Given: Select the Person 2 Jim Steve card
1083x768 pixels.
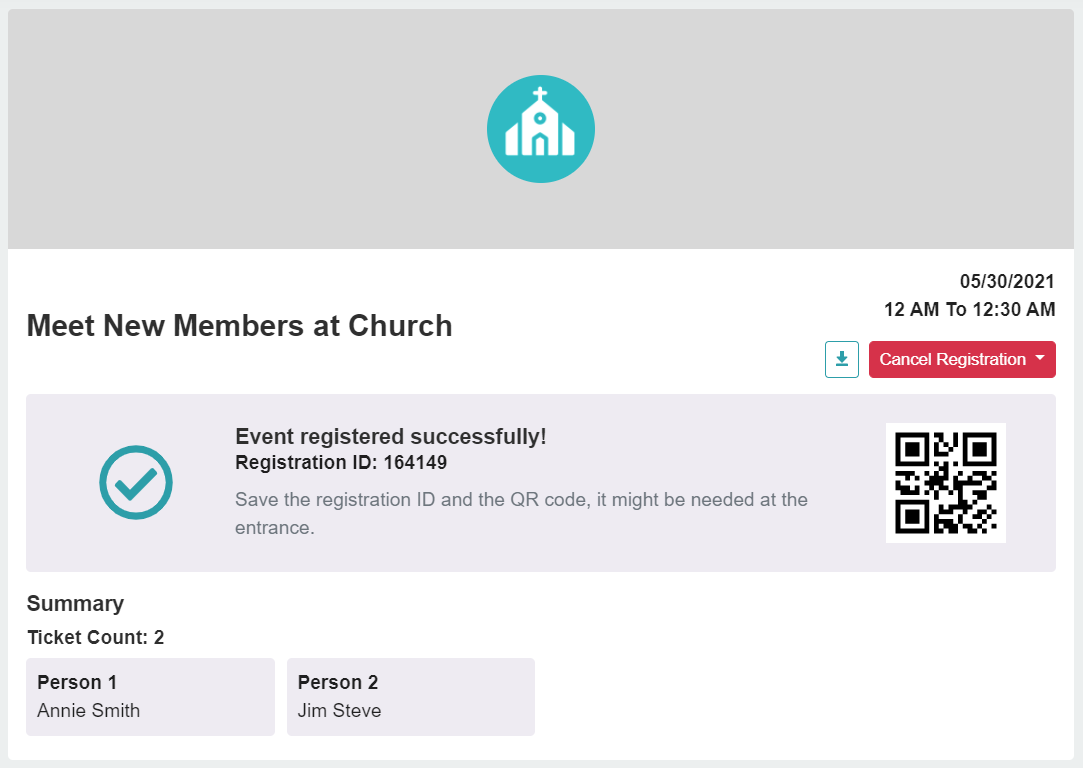Looking at the screenshot, I should coord(411,696).
